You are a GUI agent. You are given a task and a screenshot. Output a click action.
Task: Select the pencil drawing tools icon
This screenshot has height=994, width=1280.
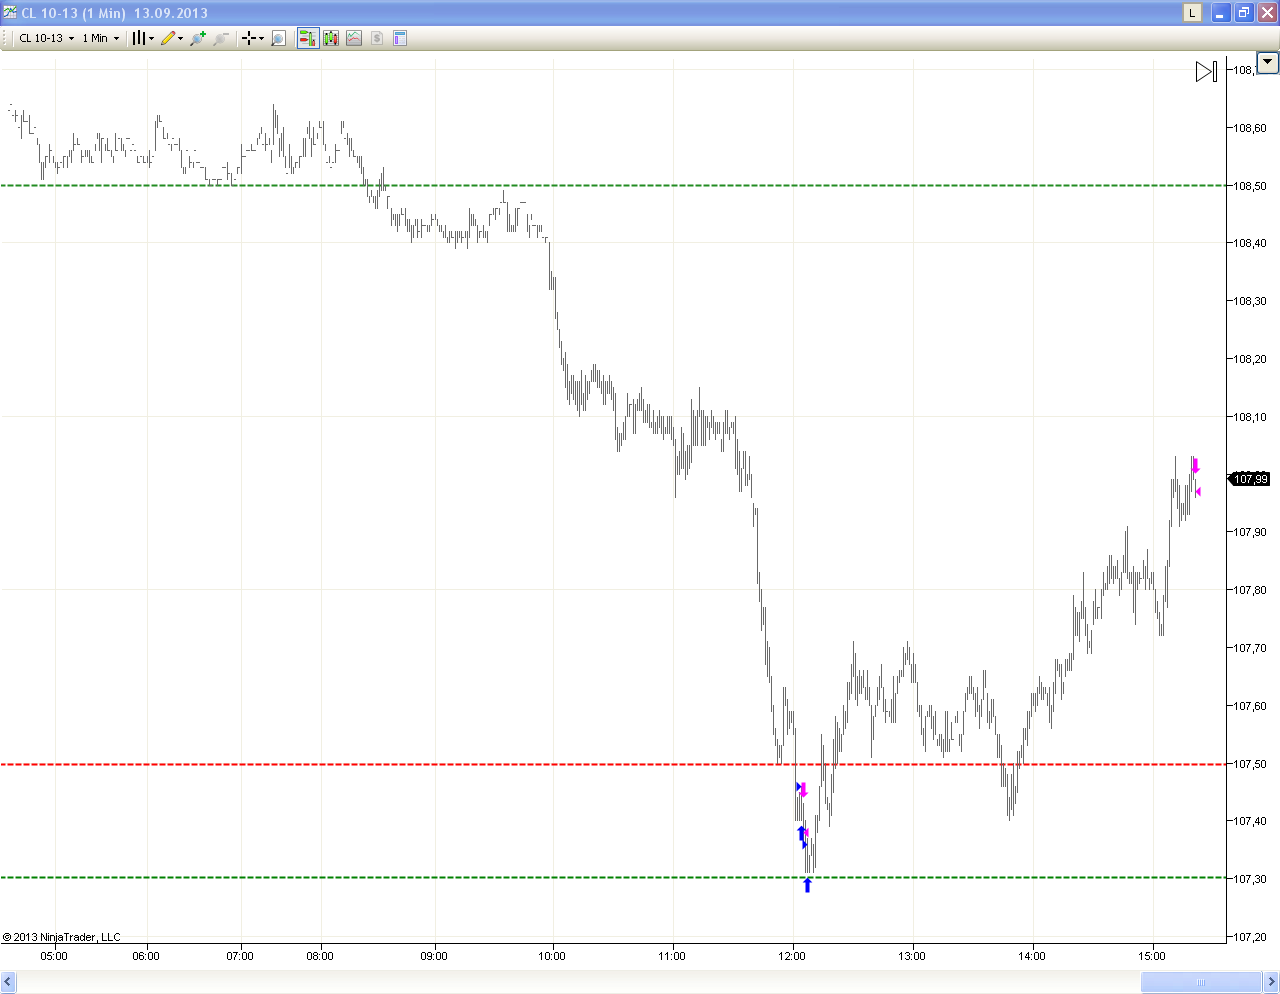[x=168, y=38]
